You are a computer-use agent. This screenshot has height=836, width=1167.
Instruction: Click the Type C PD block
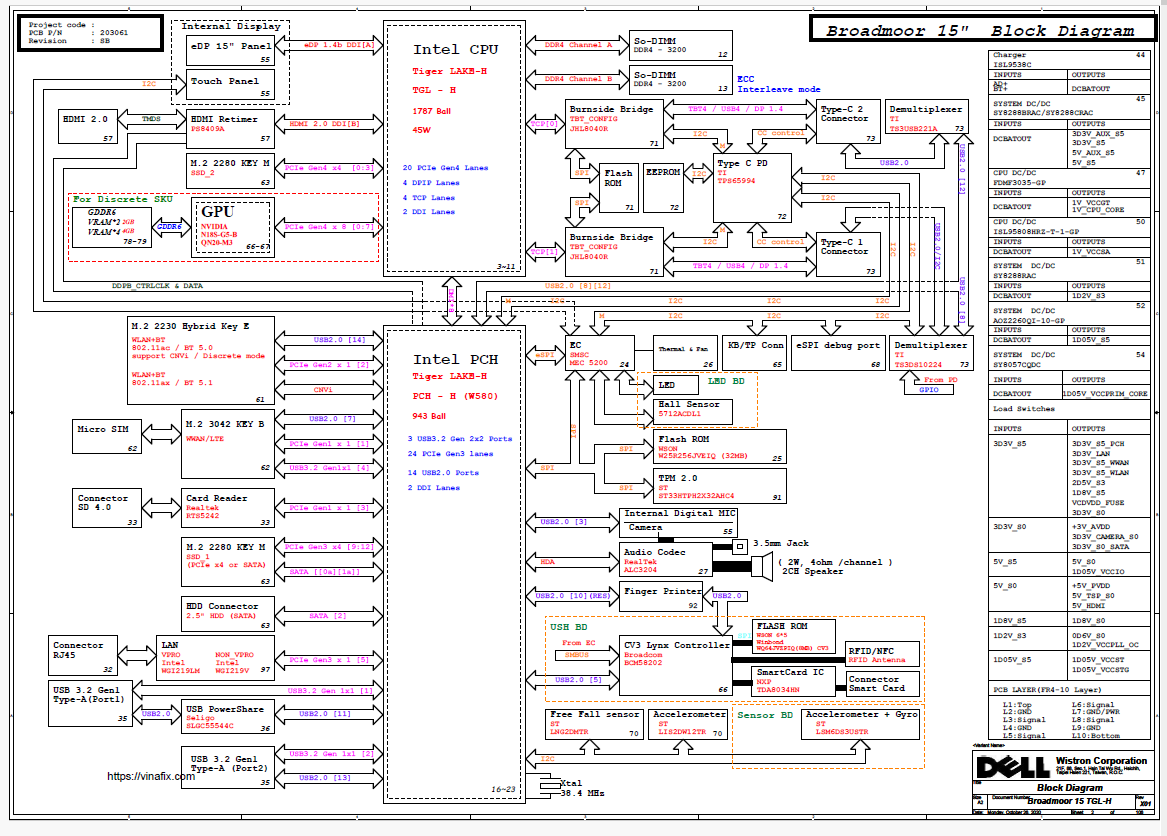click(752, 190)
